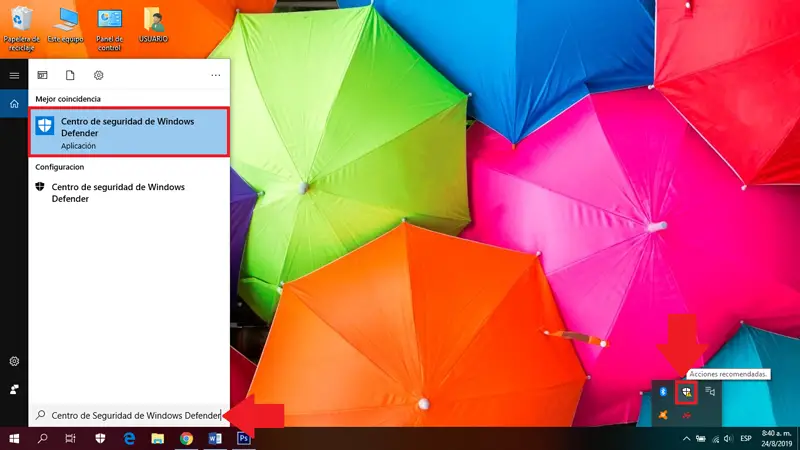Click the taskbar search icon

pyautogui.click(x=43, y=438)
